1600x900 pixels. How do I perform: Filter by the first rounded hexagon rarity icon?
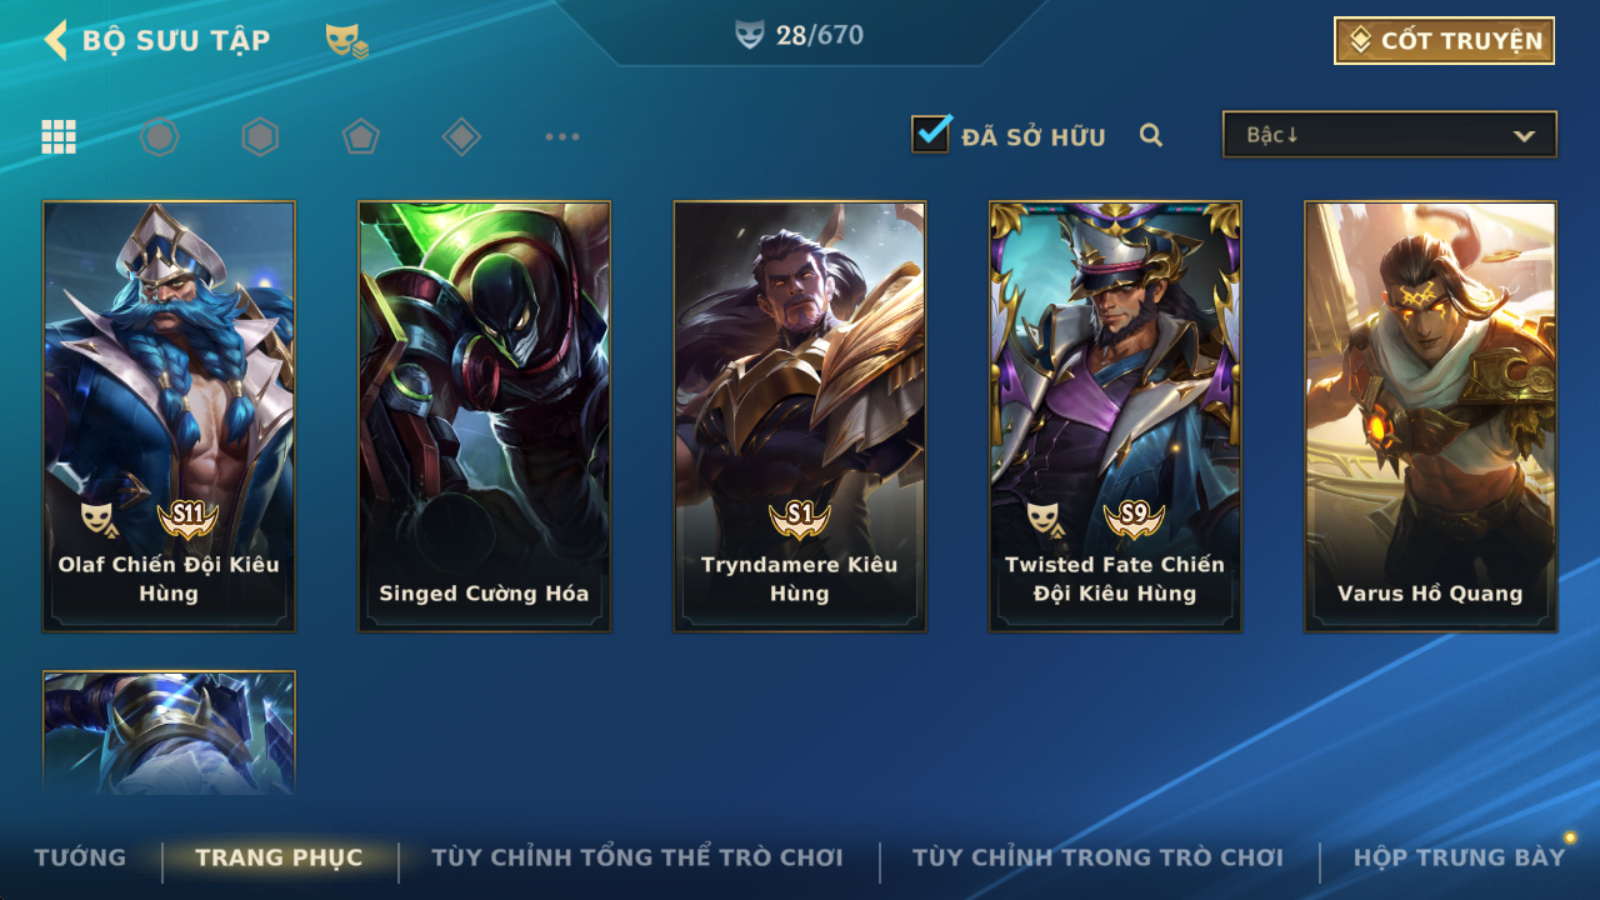click(159, 137)
